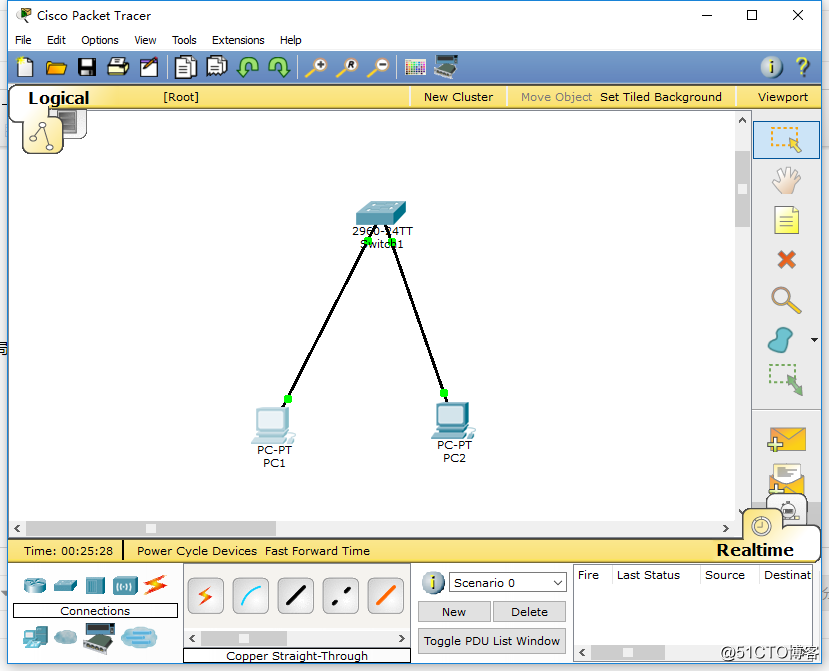Choose the Resize Shape tool
Viewport: 829px width, 671px height.
click(x=786, y=379)
